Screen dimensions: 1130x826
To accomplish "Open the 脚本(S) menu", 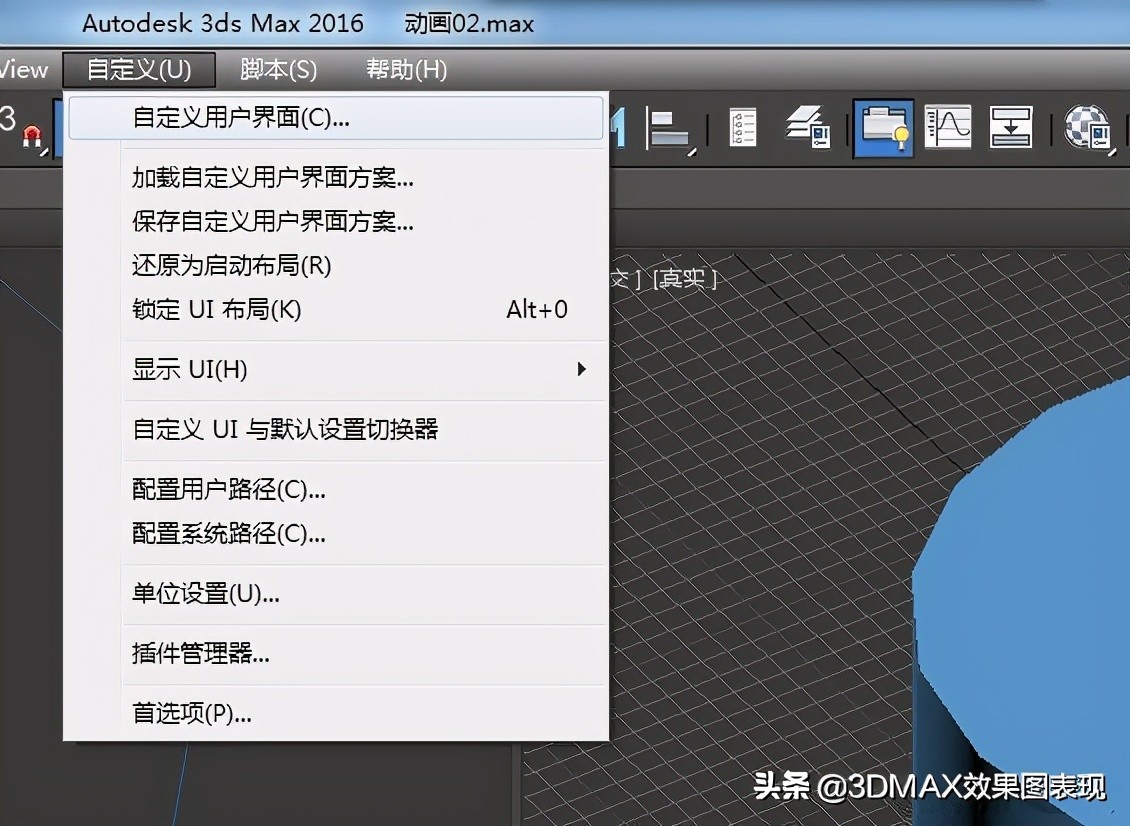I will click(279, 69).
